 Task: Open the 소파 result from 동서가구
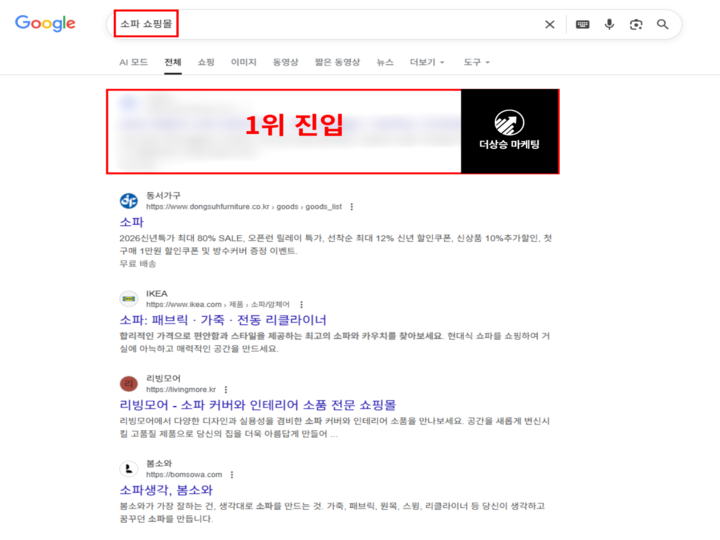point(131,222)
